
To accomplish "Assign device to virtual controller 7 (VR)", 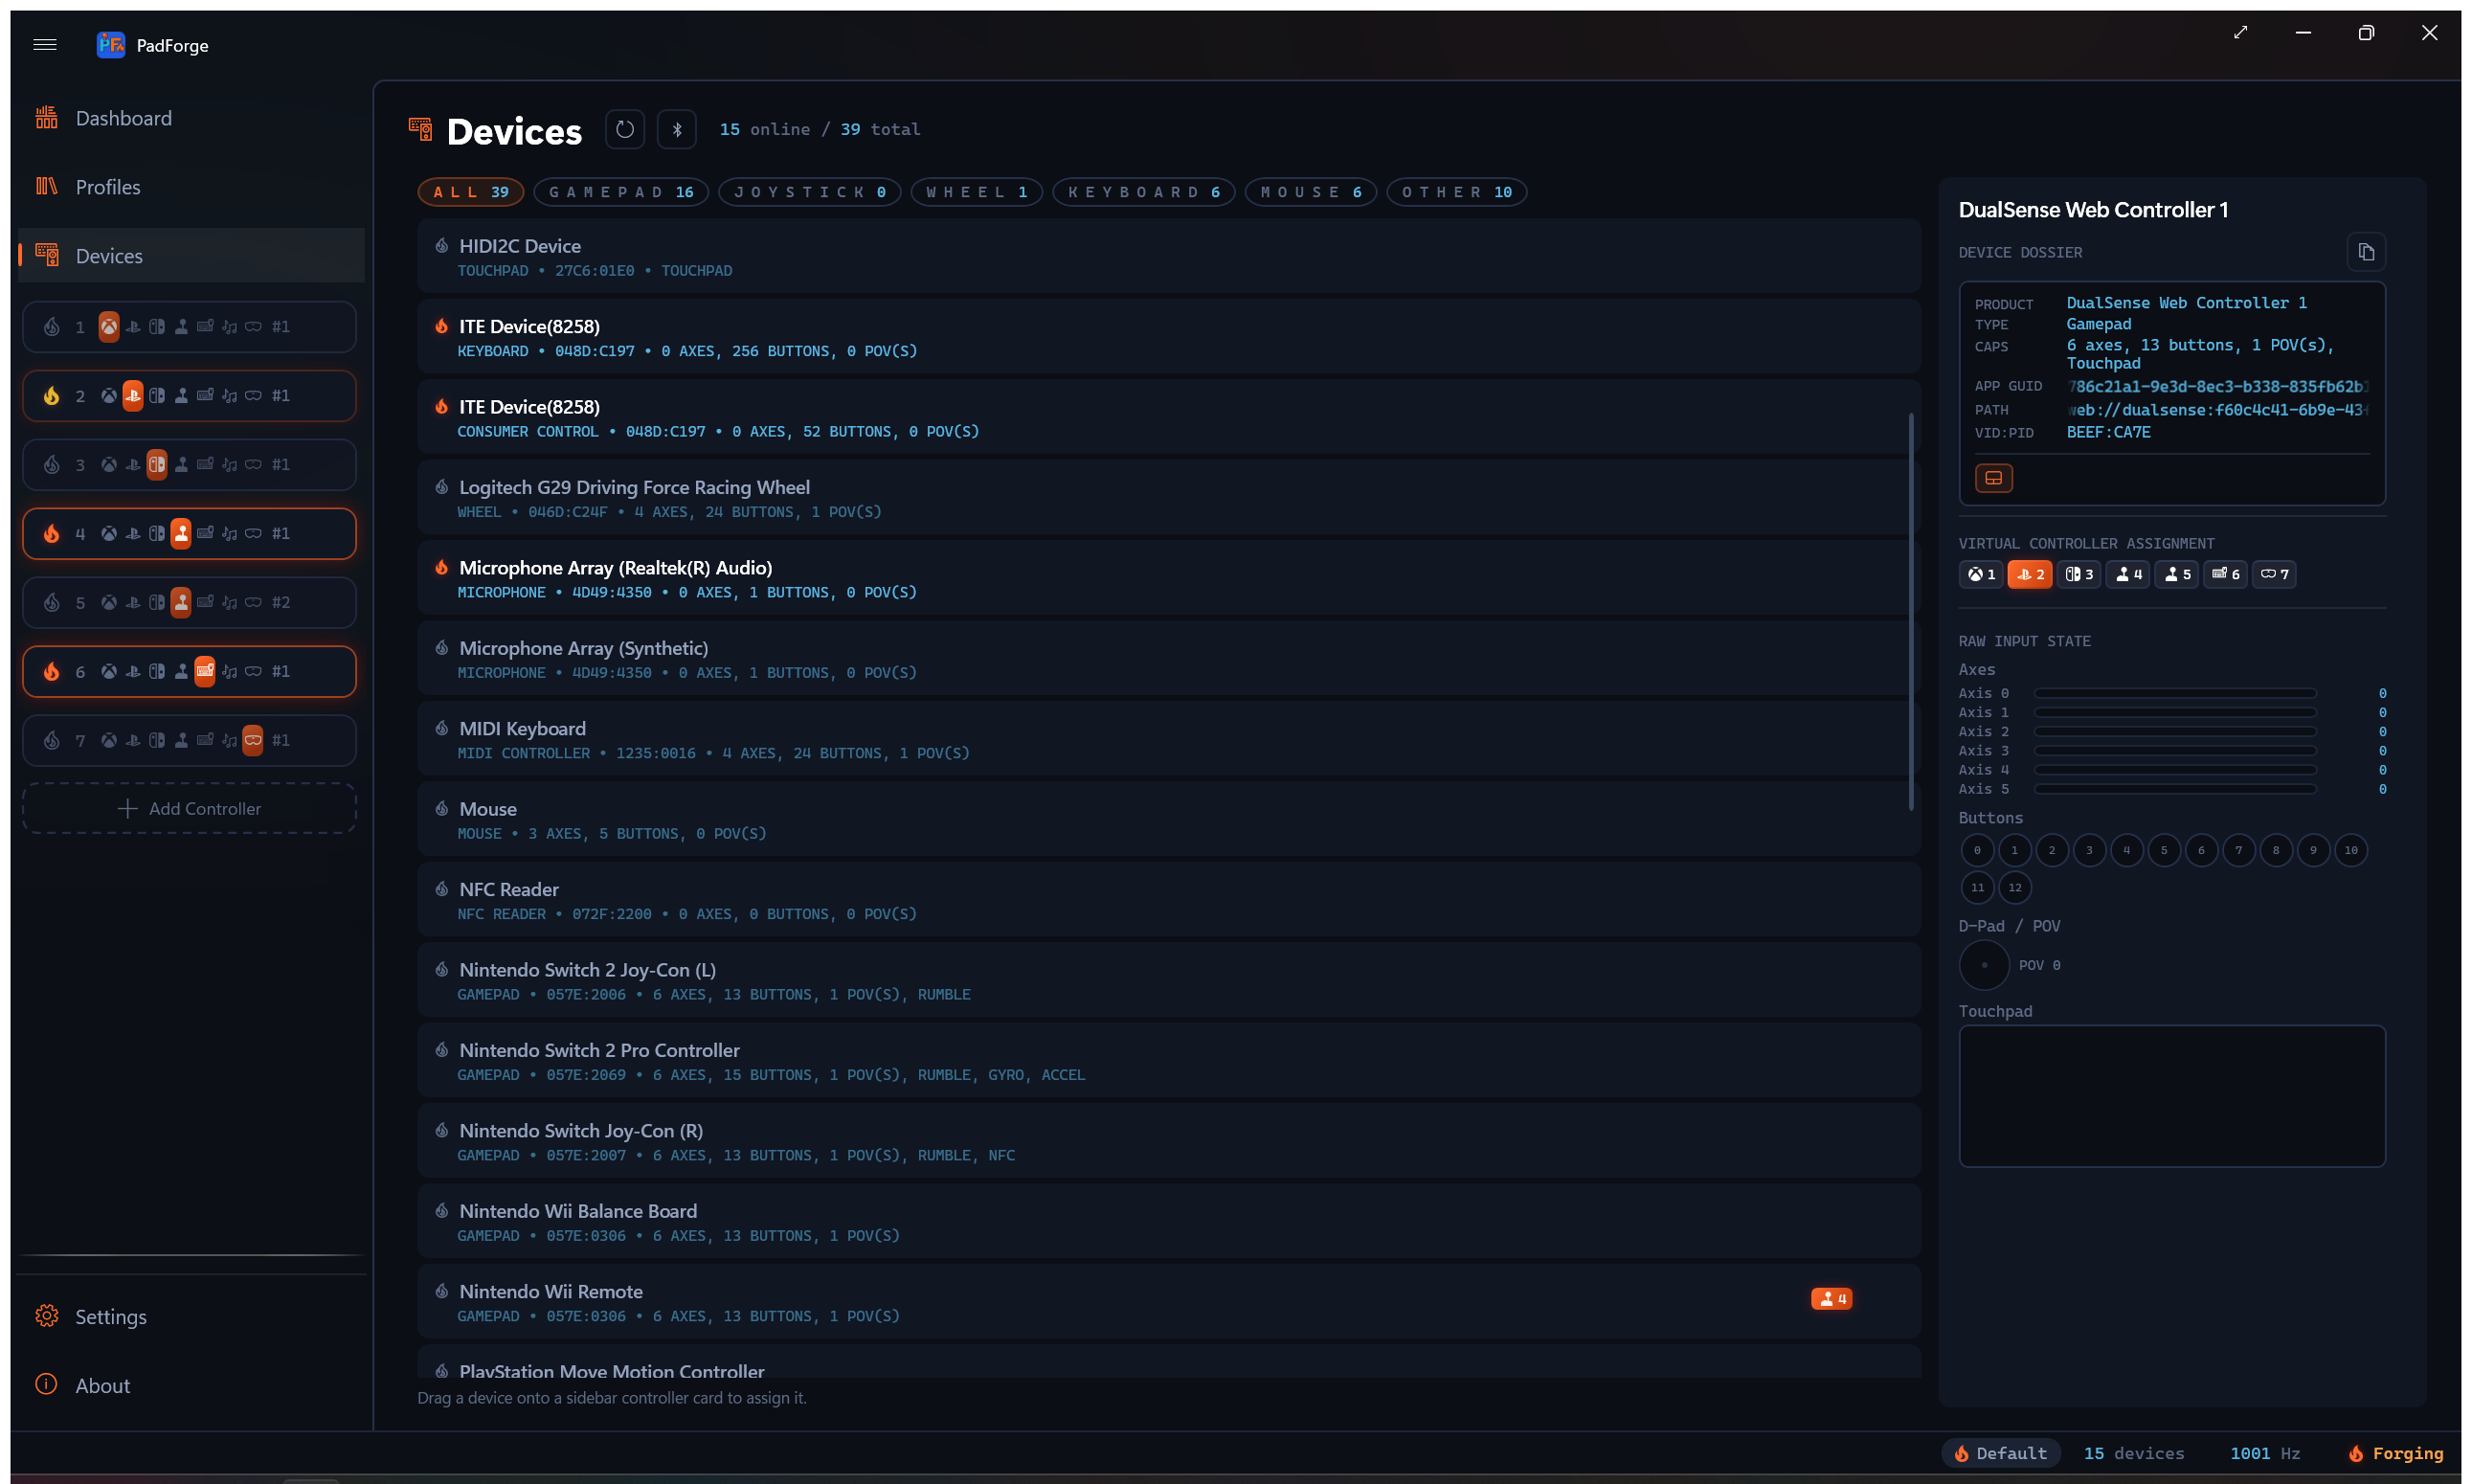I will pos(2274,574).
